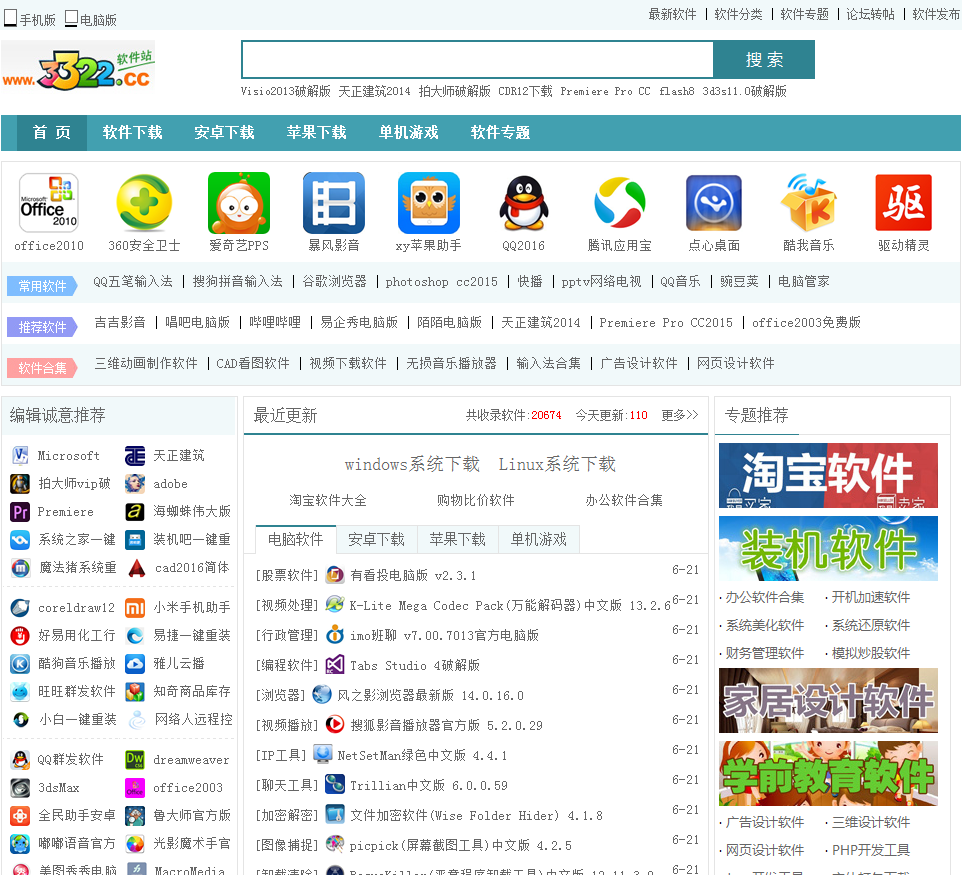The width and height of the screenshot is (962, 875).
Task: Click the dreamweaver Dw icon
Action: 135,760
